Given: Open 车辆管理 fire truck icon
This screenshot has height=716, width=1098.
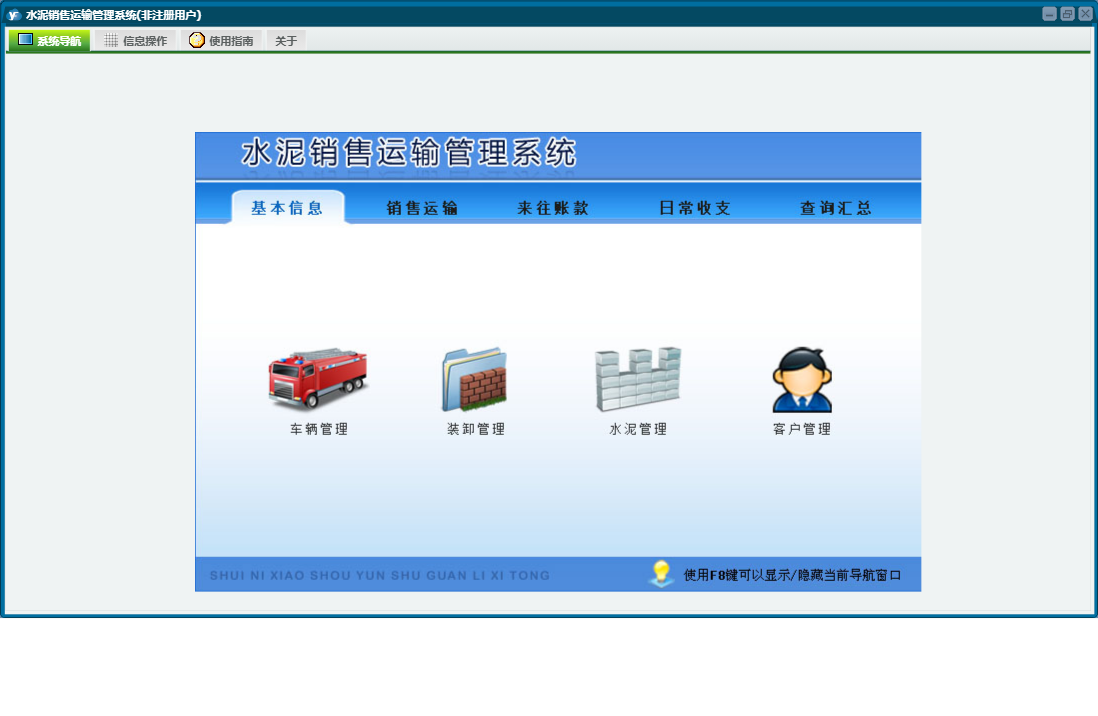Looking at the screenshot, I should pos(318,378).
